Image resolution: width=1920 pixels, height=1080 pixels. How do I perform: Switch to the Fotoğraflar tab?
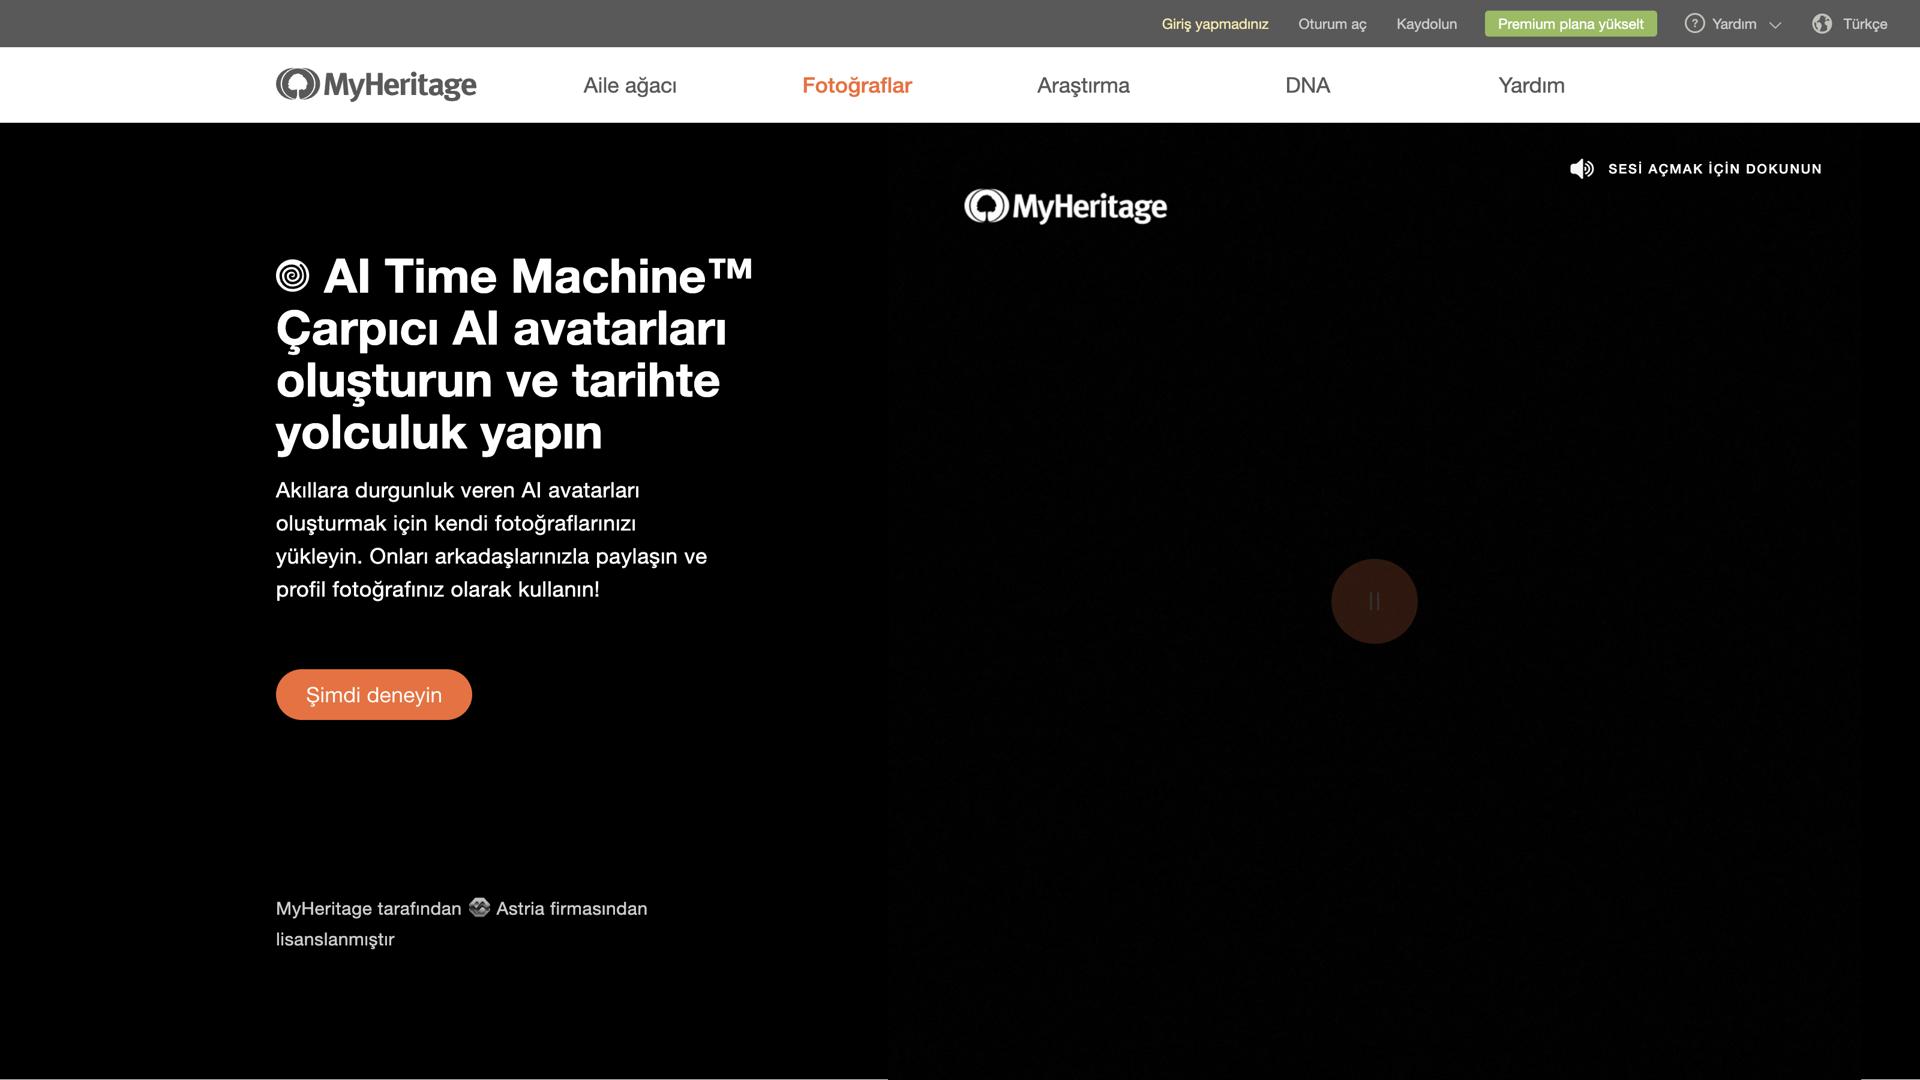click(856, 85)
